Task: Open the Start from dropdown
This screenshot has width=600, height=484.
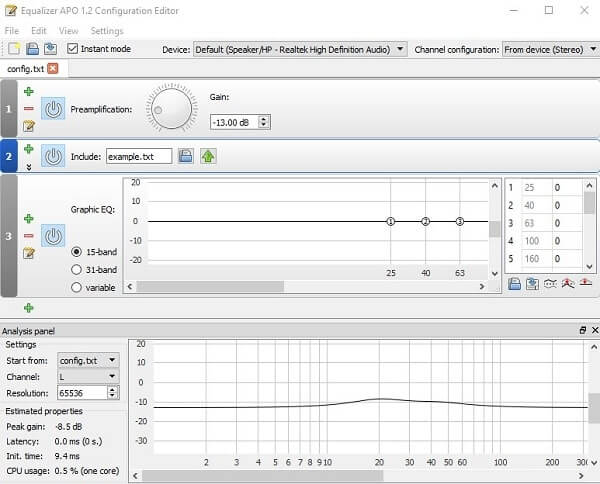Action: click(88, 360)
